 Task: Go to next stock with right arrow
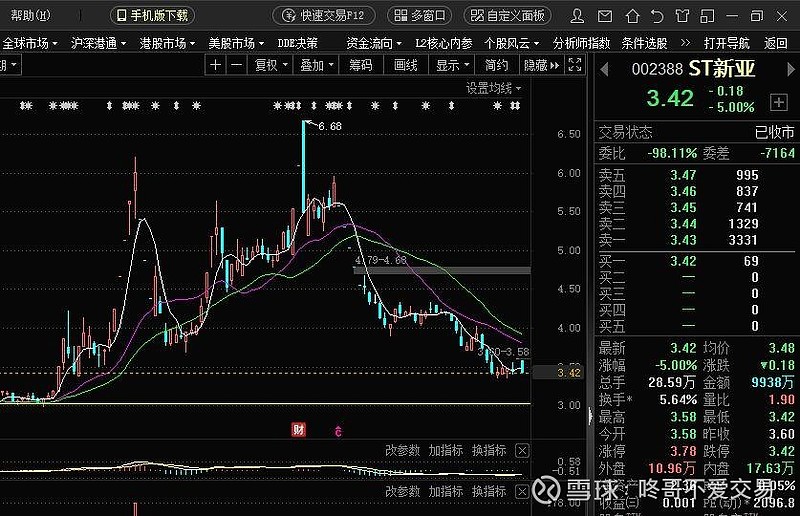pos(791,69)
